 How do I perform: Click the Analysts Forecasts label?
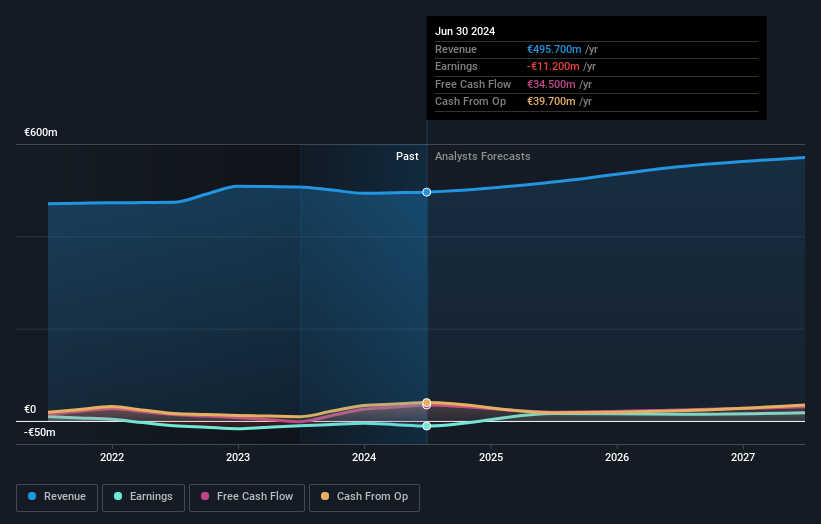482,157
